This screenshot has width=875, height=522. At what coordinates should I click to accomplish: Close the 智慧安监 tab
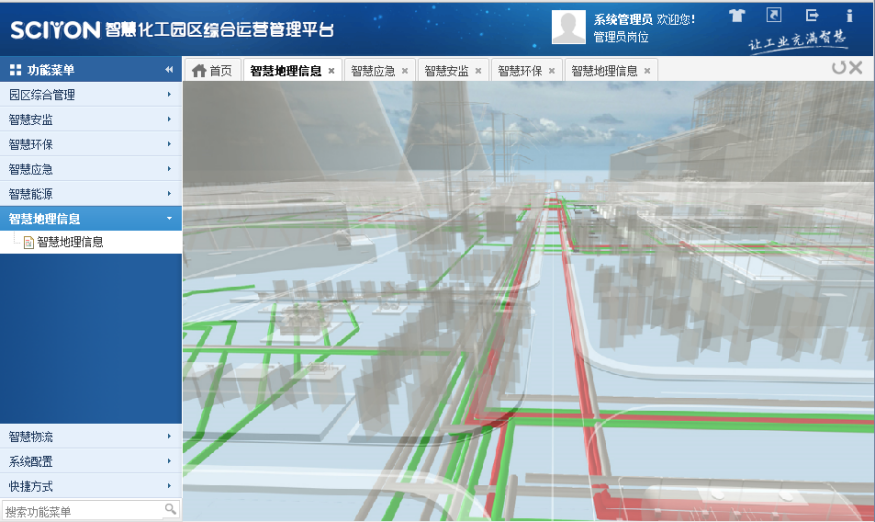click(x=478, y=71)
